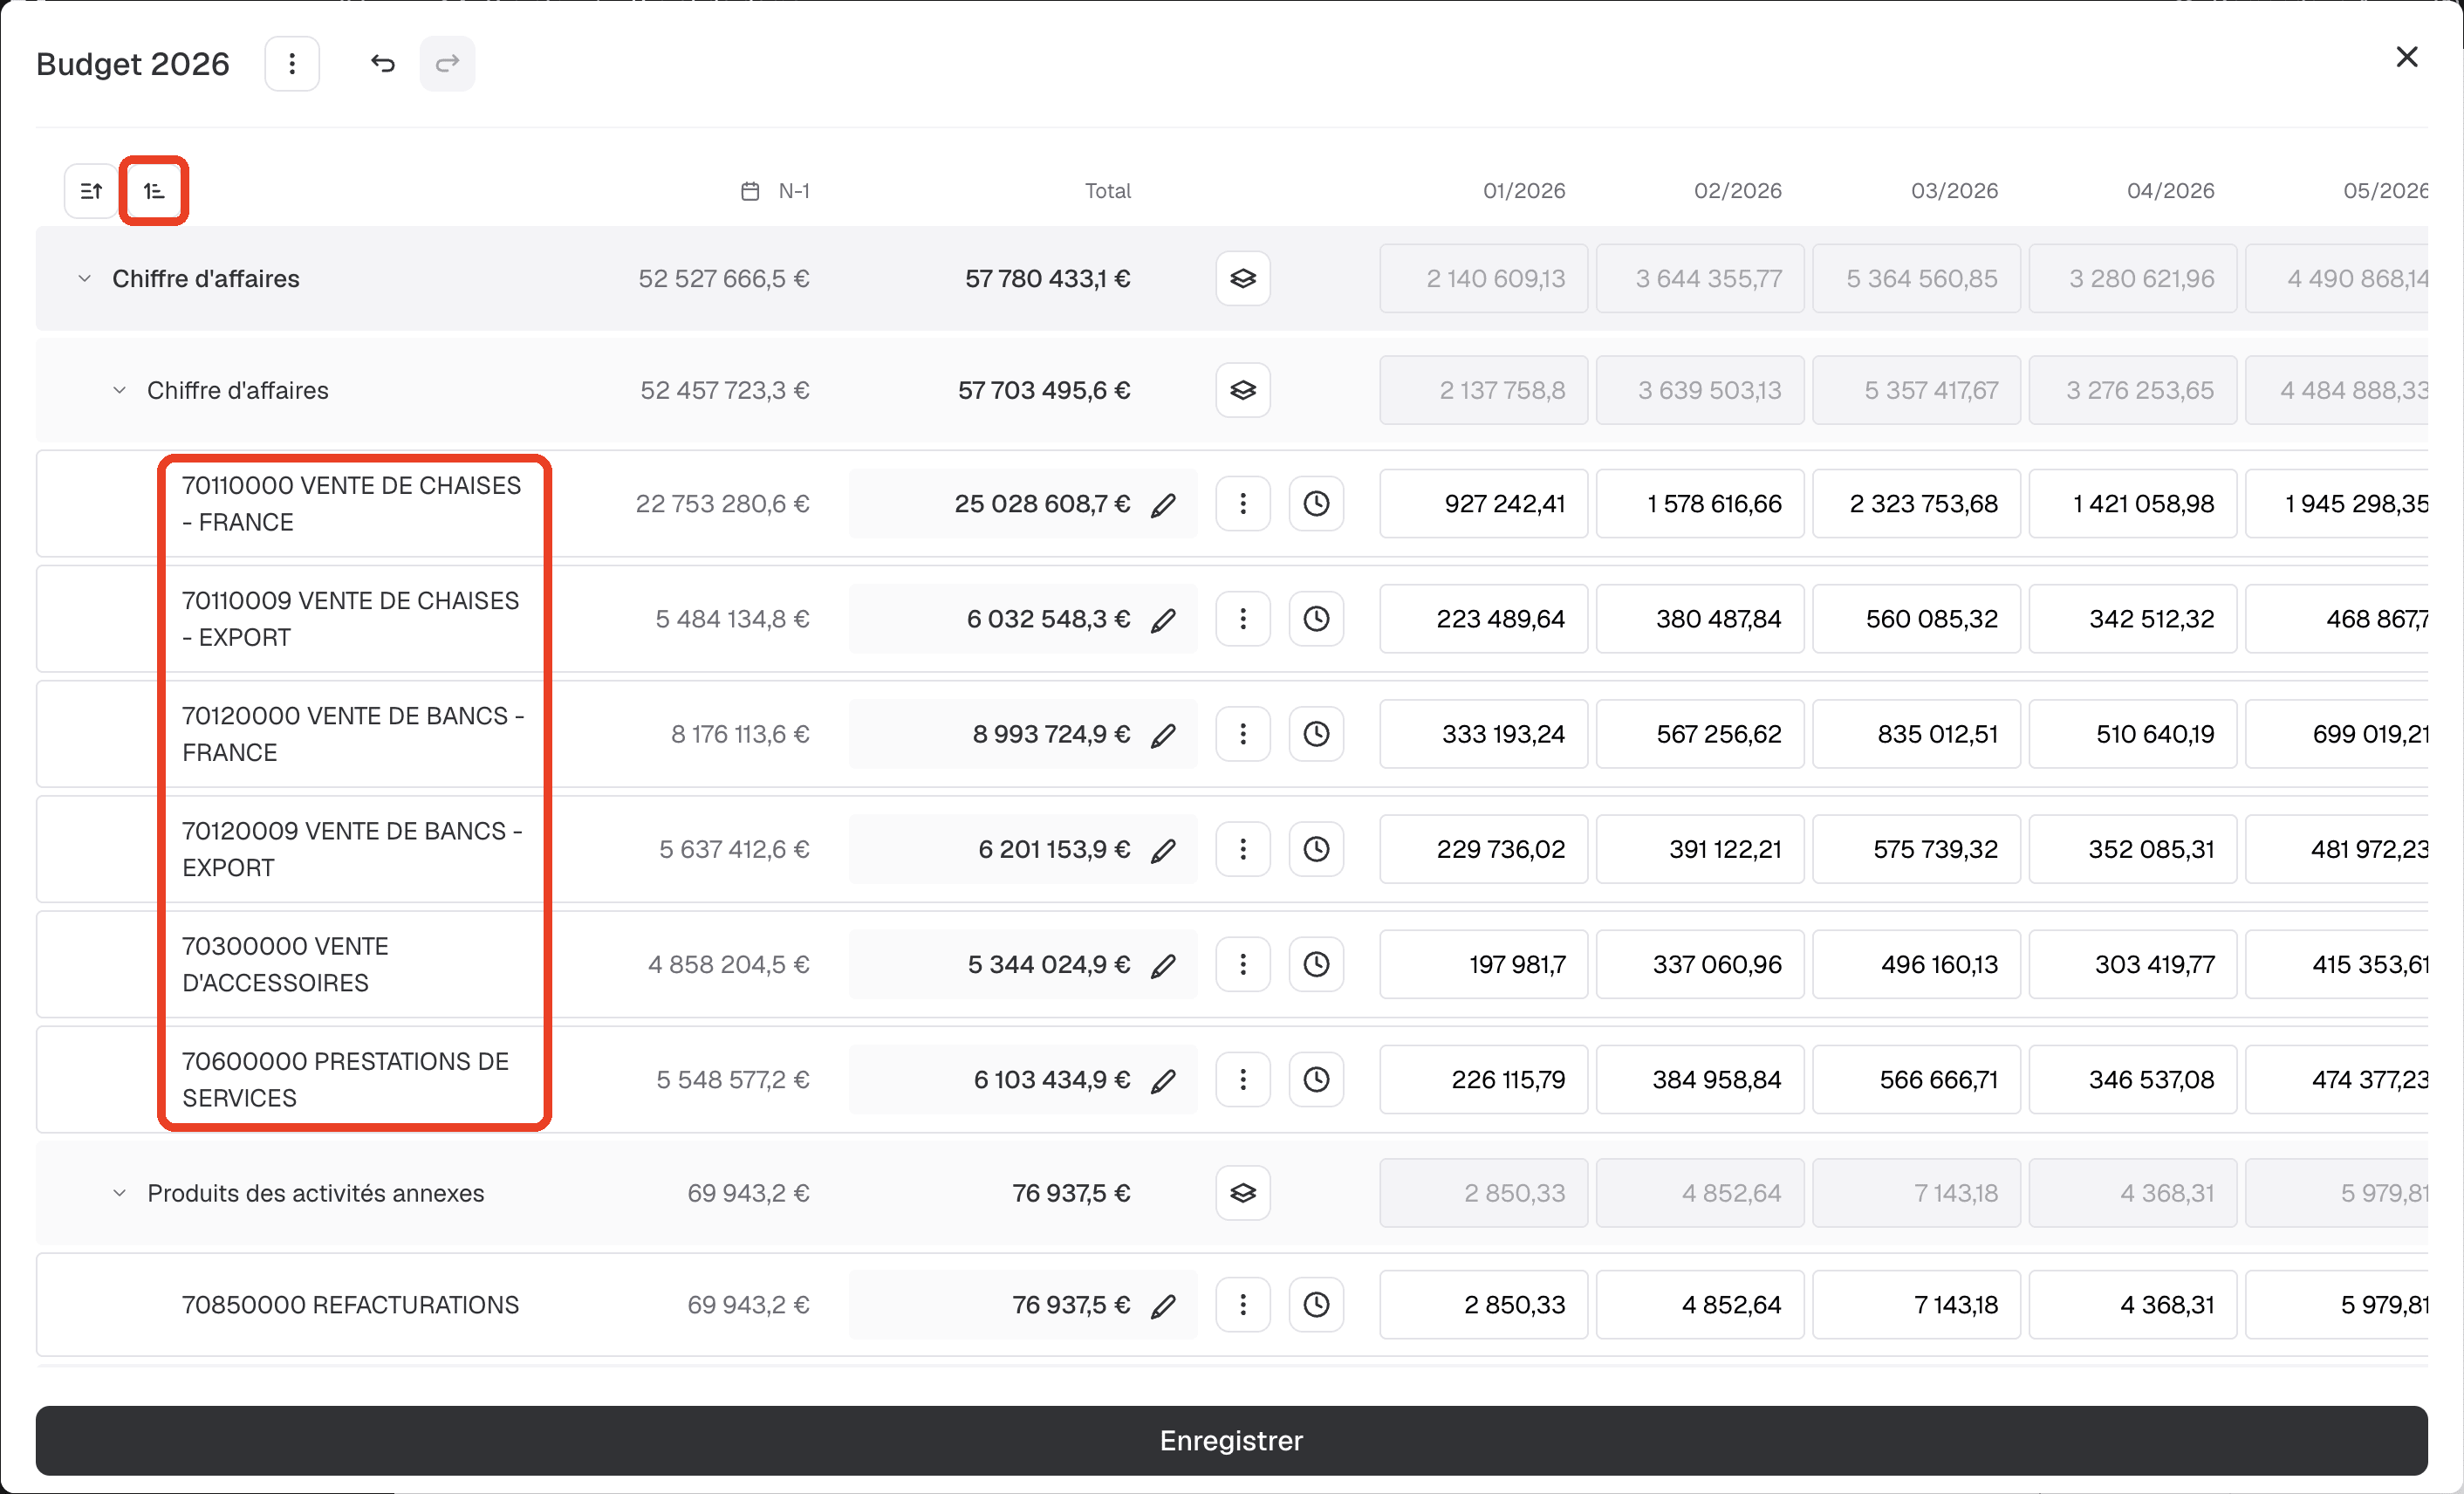Click the 03/2026 column header
Image resolution: width=2464 pixels, height=1494 pixels.
(1954, 191)
